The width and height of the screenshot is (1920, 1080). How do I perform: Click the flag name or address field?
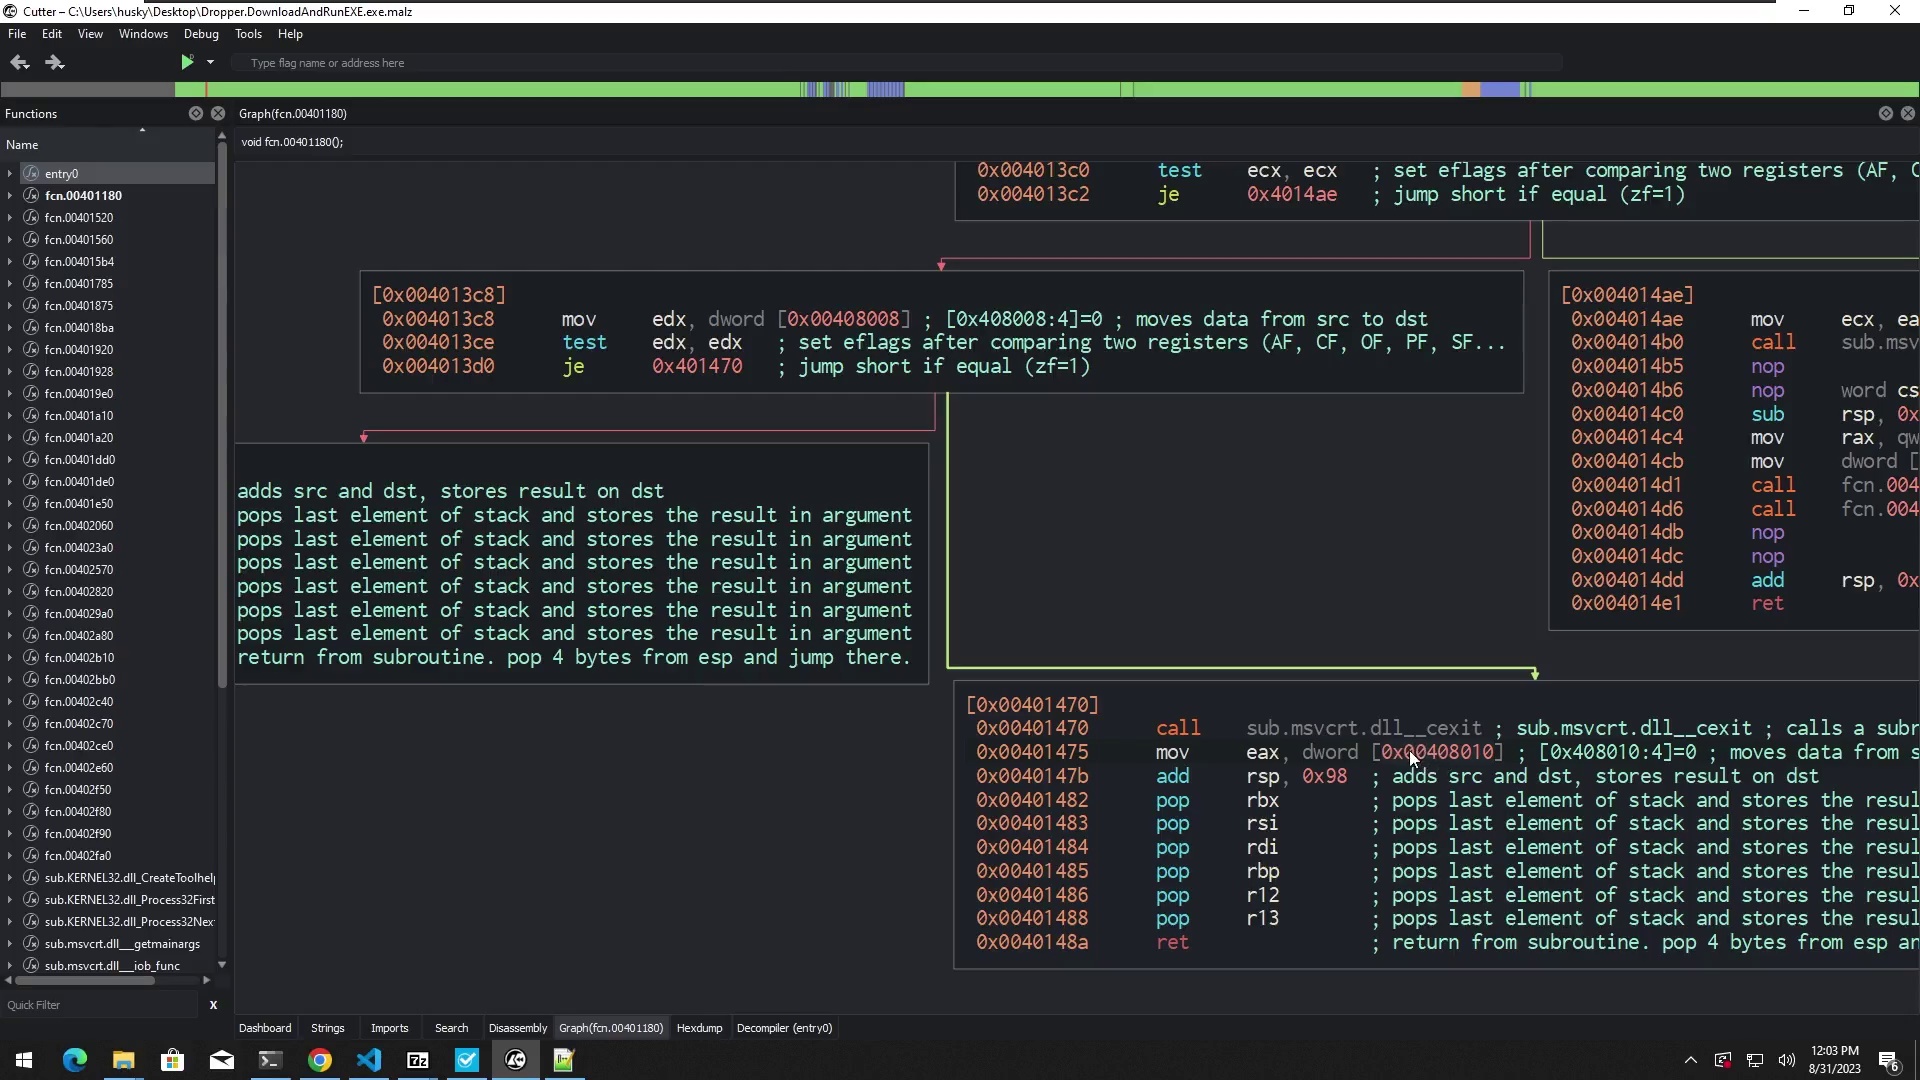pyautogui.click(x=895, y=63)
